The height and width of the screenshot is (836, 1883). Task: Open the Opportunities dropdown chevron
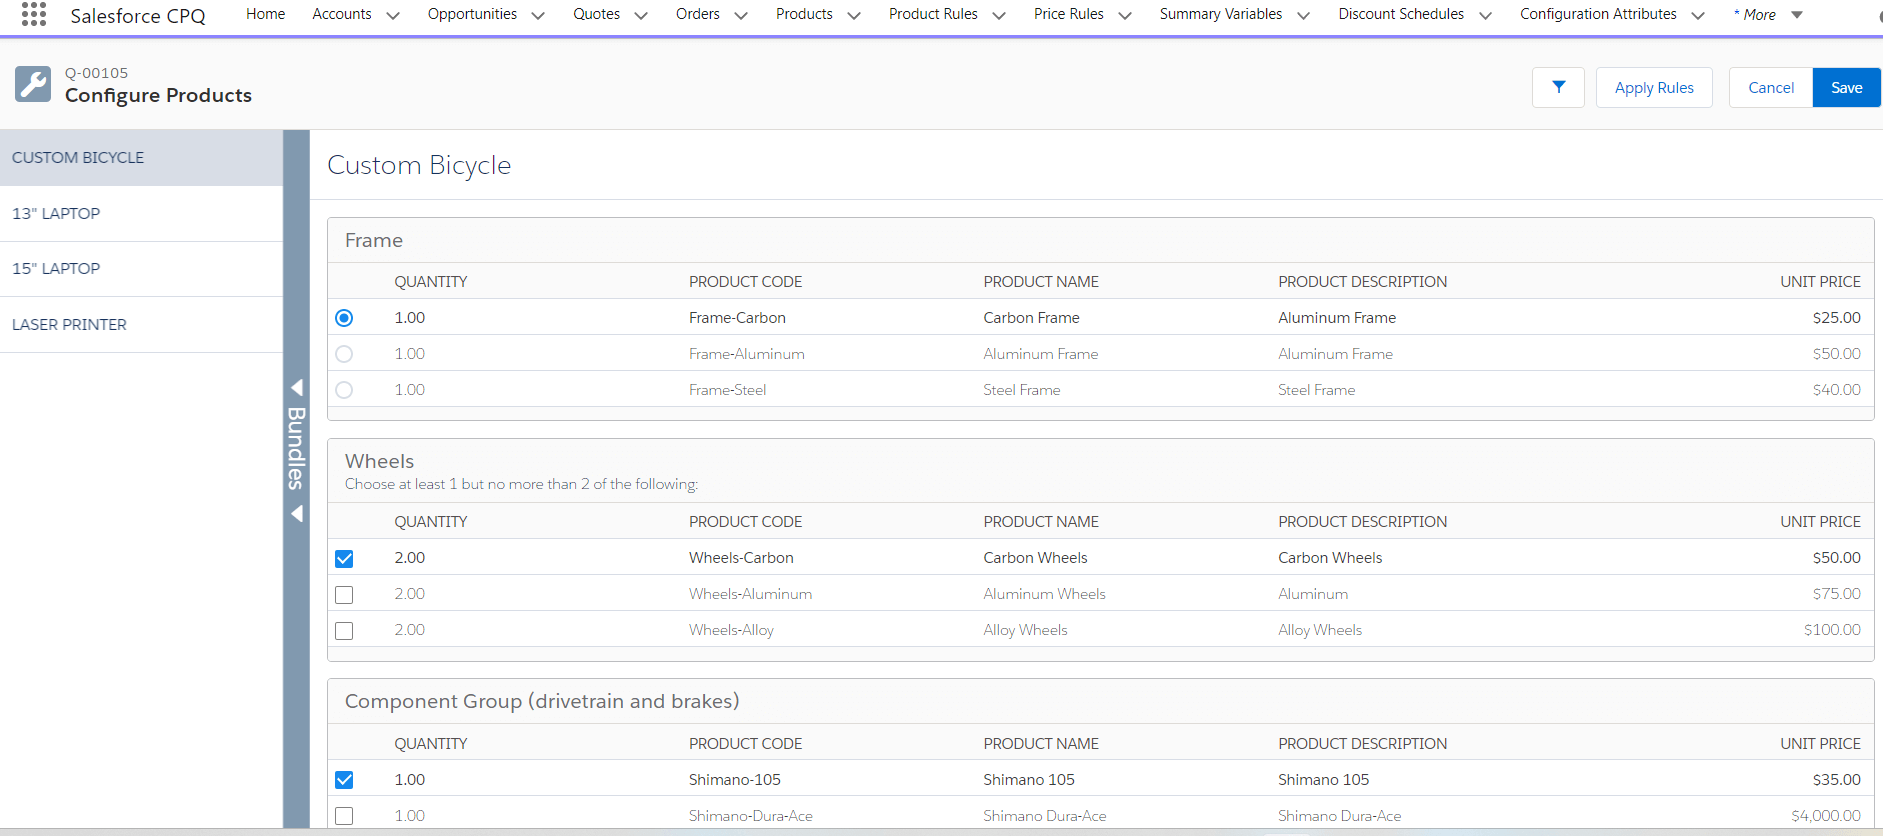click(538, 15)
